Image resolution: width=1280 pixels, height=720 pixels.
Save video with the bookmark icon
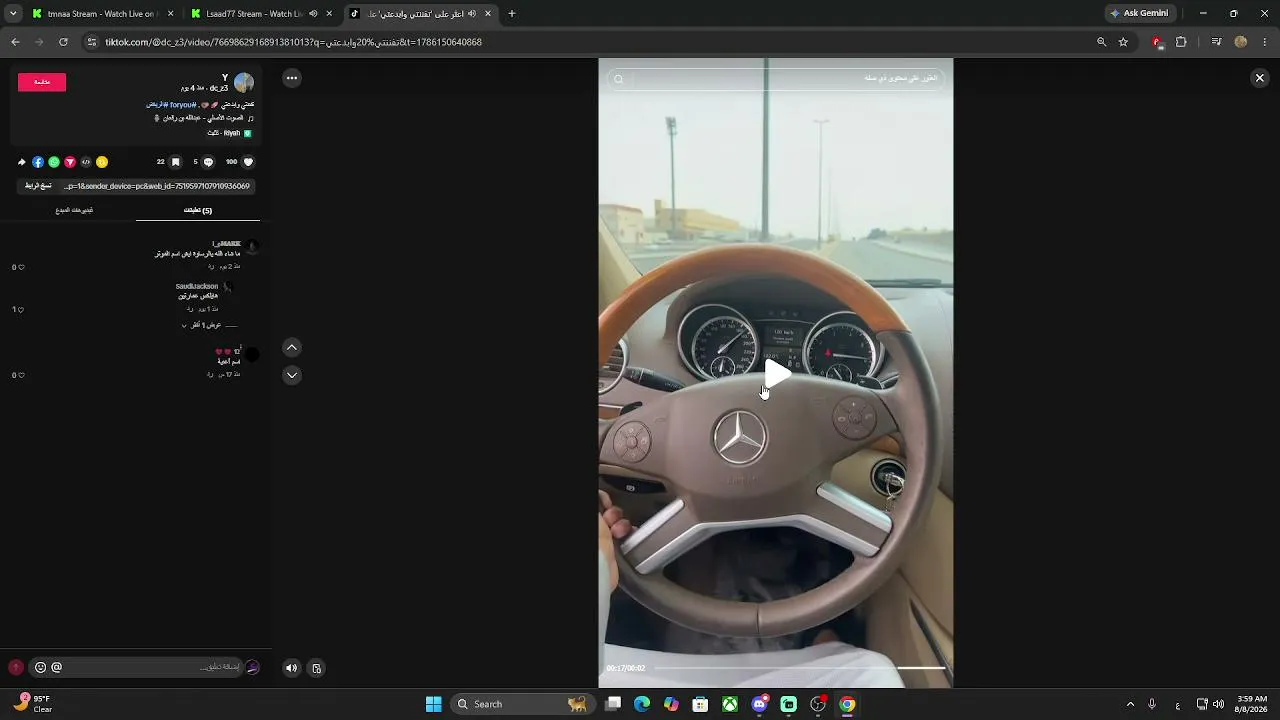tap(175, 162)
